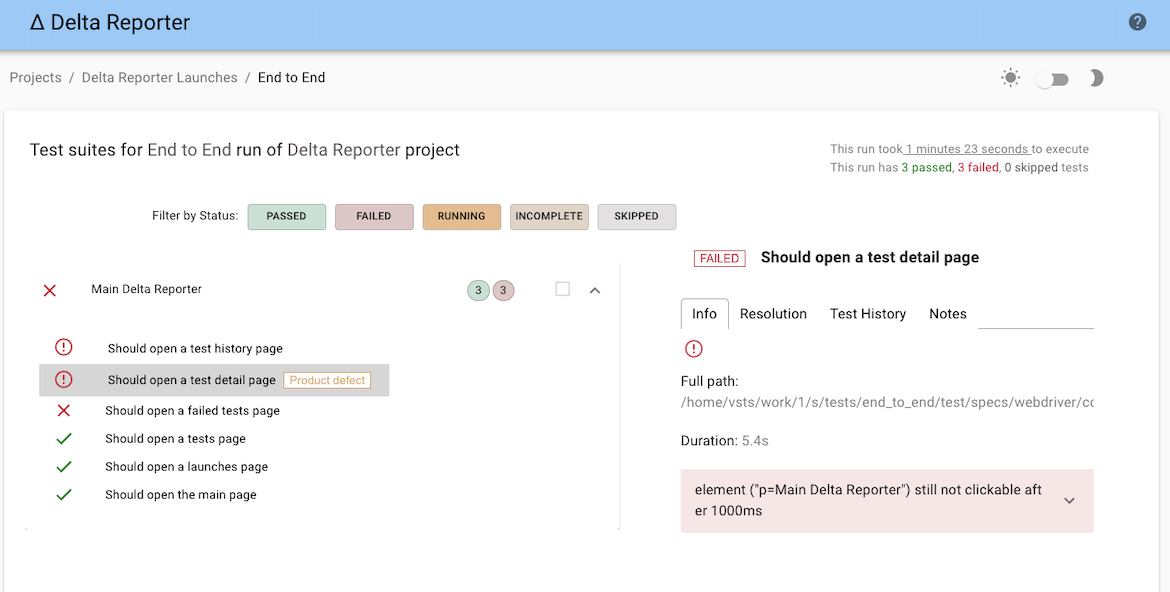Open the Notes tab
The width and height of the screenshot is (1170, 592).
click(948, 314)
